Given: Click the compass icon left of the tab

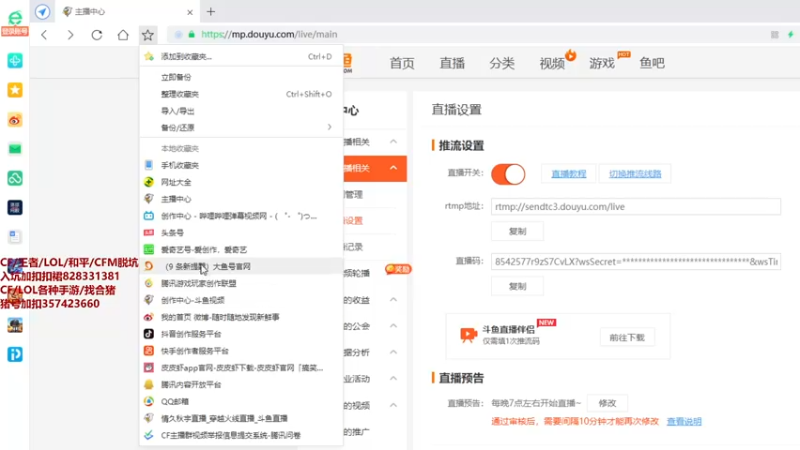Looking at the screenshot, I should [x=42, y=11].
